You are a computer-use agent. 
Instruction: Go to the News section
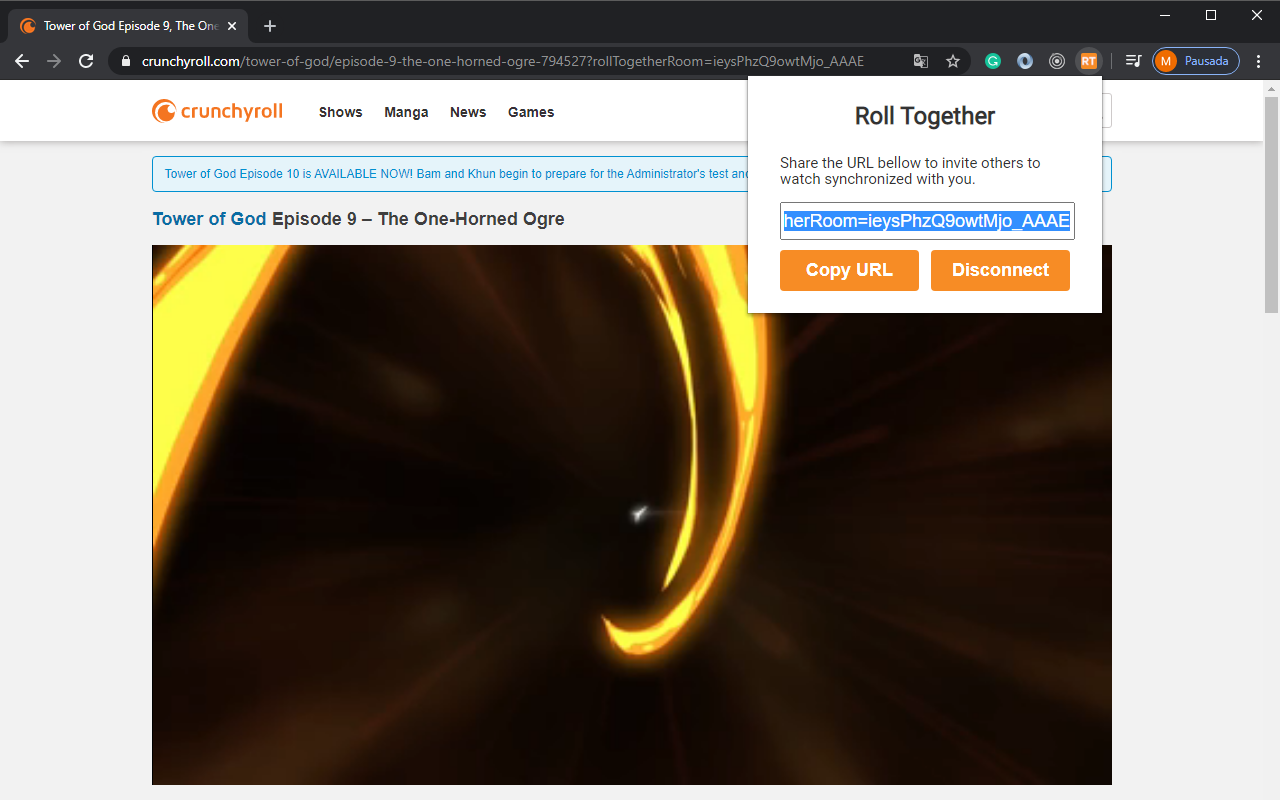tap(468, 112)
